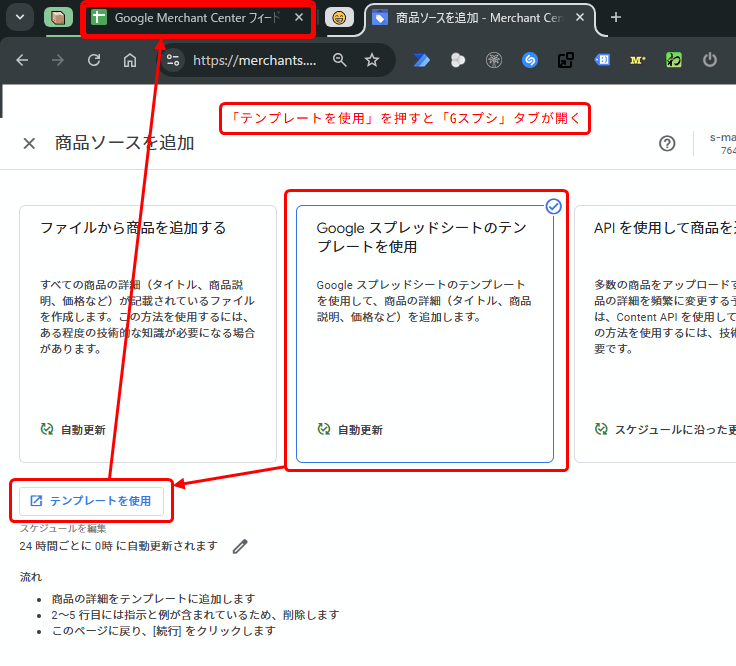This screenshot has width=736, height=666.
Task: Close the Google Merchant Center feed tab
Action: [x=300, y=18]
